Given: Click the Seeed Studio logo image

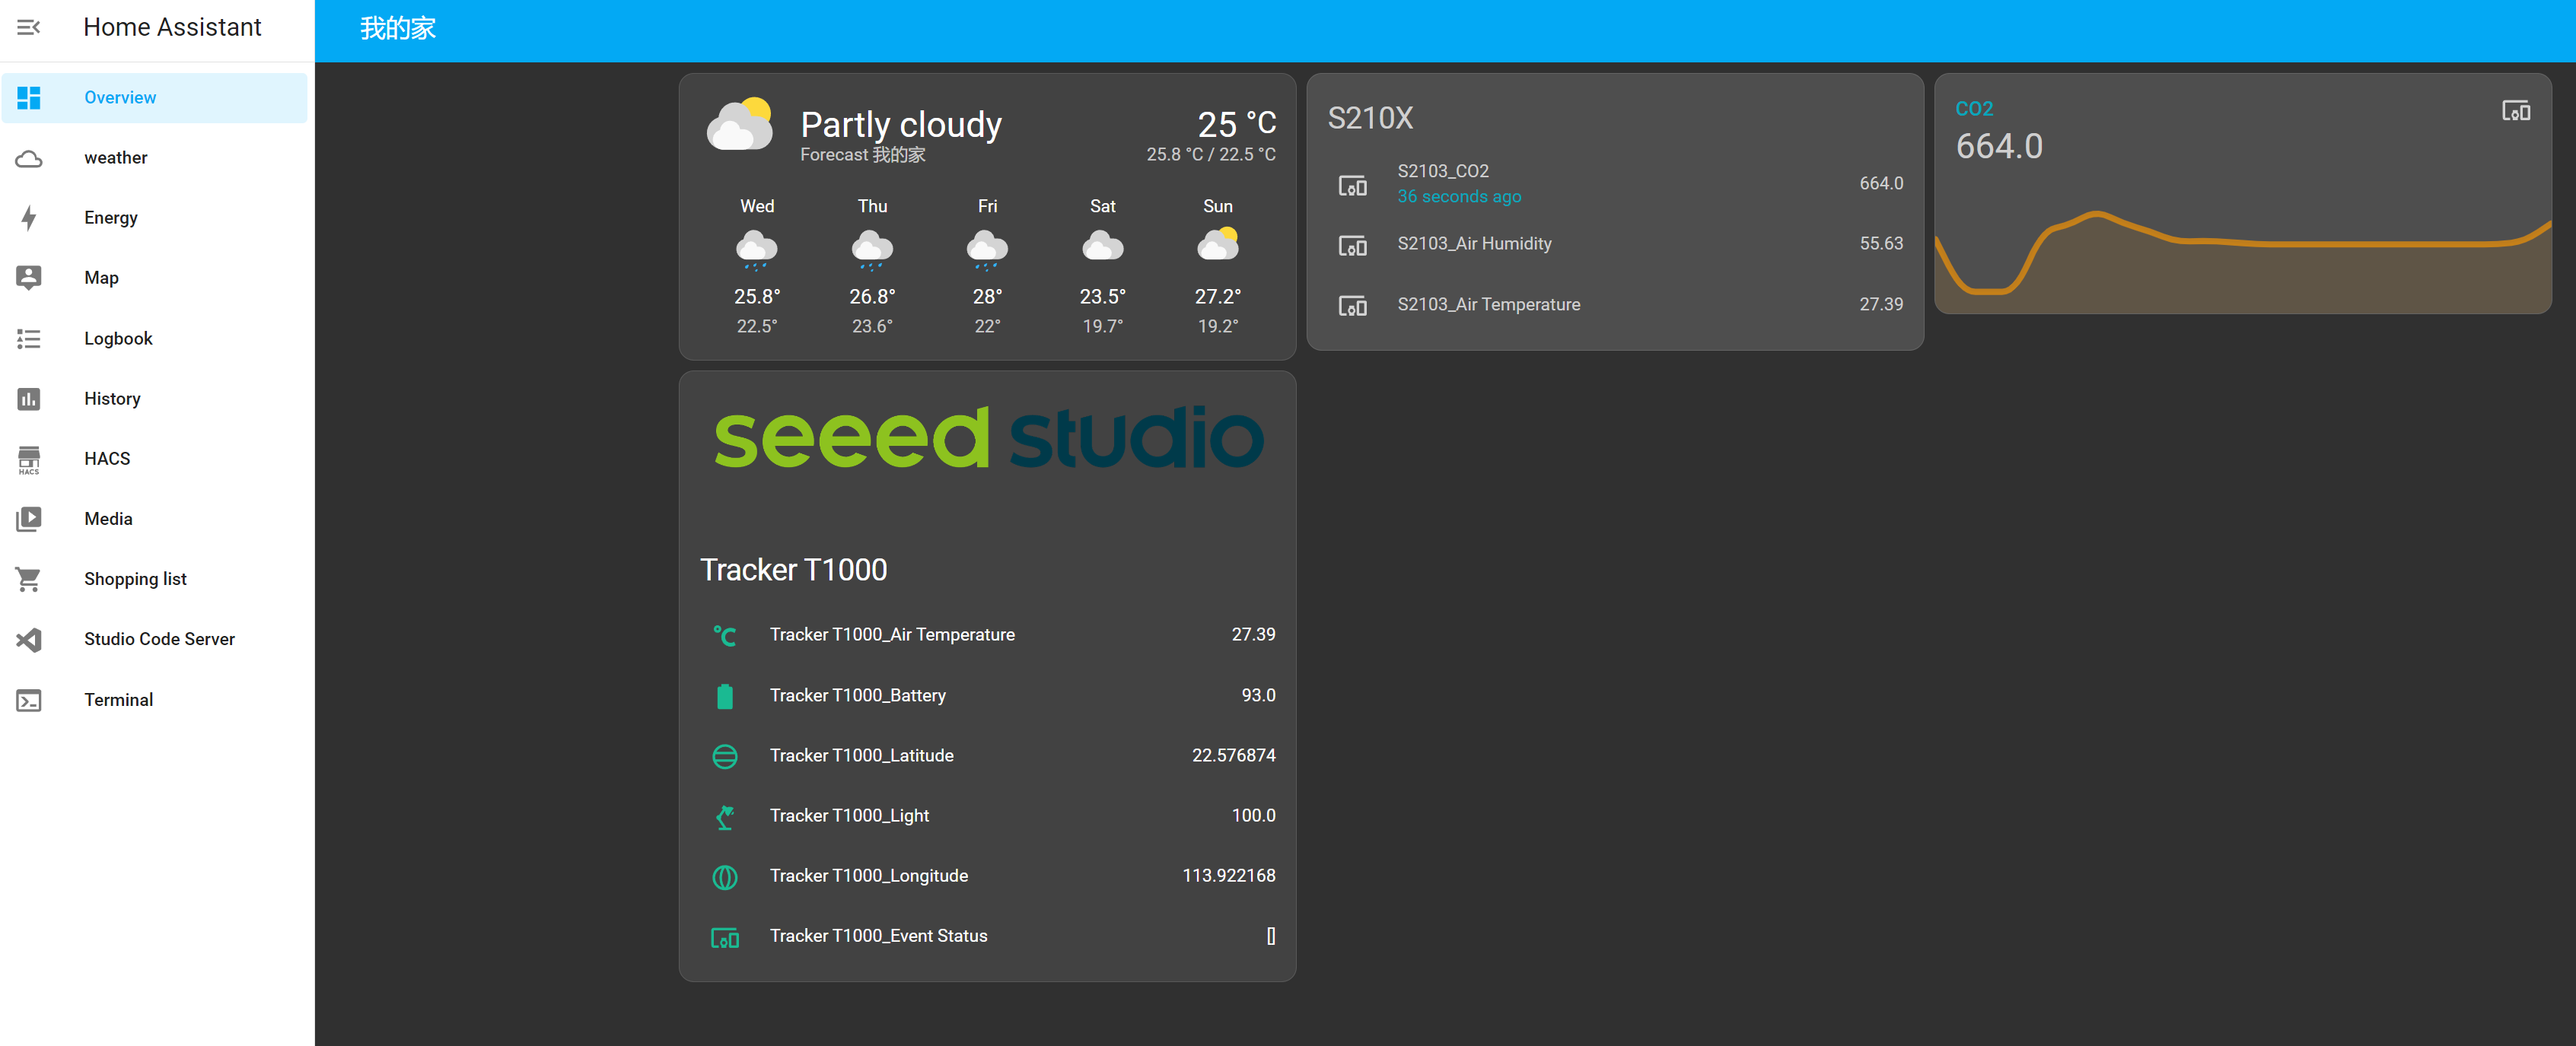Looking at the screenshot, I should [988, 437].
